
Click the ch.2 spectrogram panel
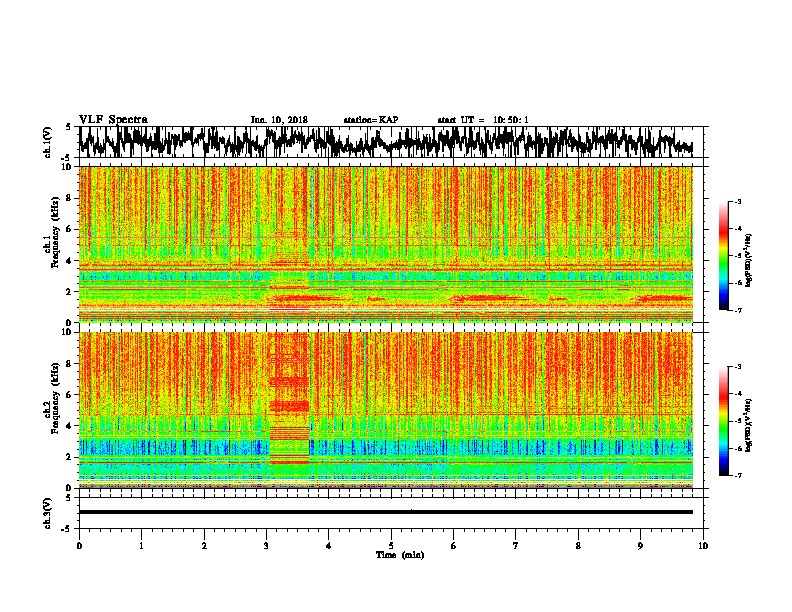click(385, 410)
